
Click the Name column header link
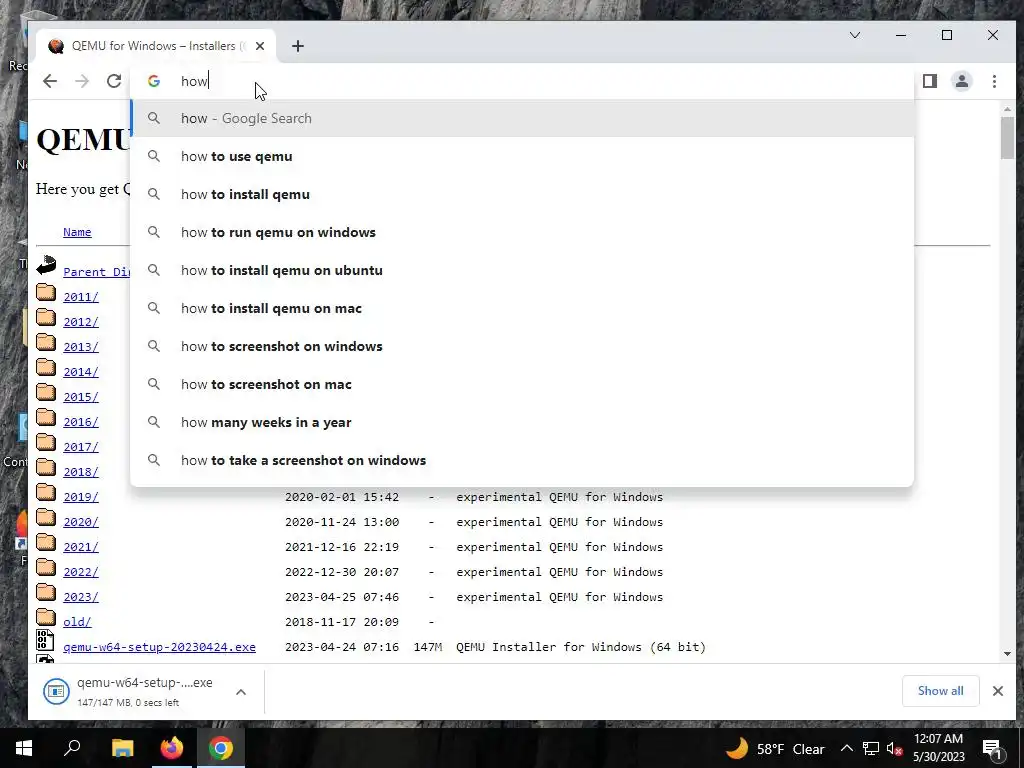point(77,232)
